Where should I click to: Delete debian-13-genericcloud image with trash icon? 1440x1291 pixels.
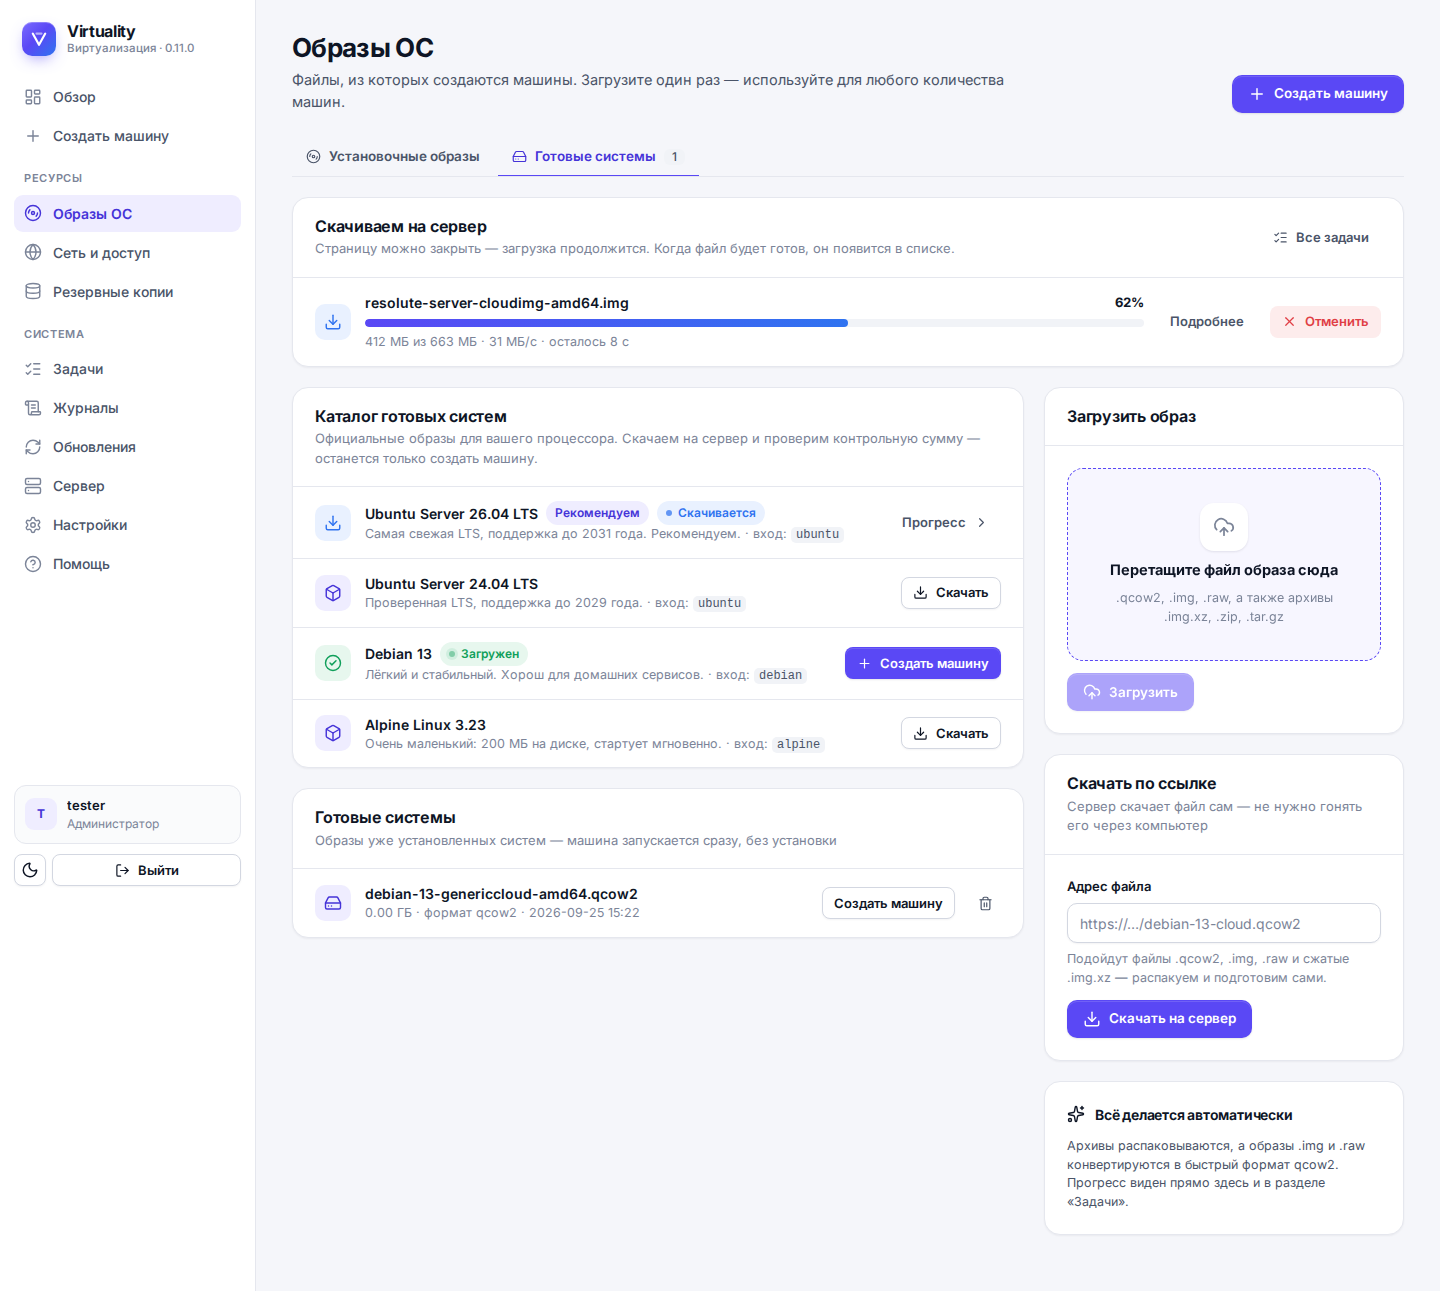(985, 903)
